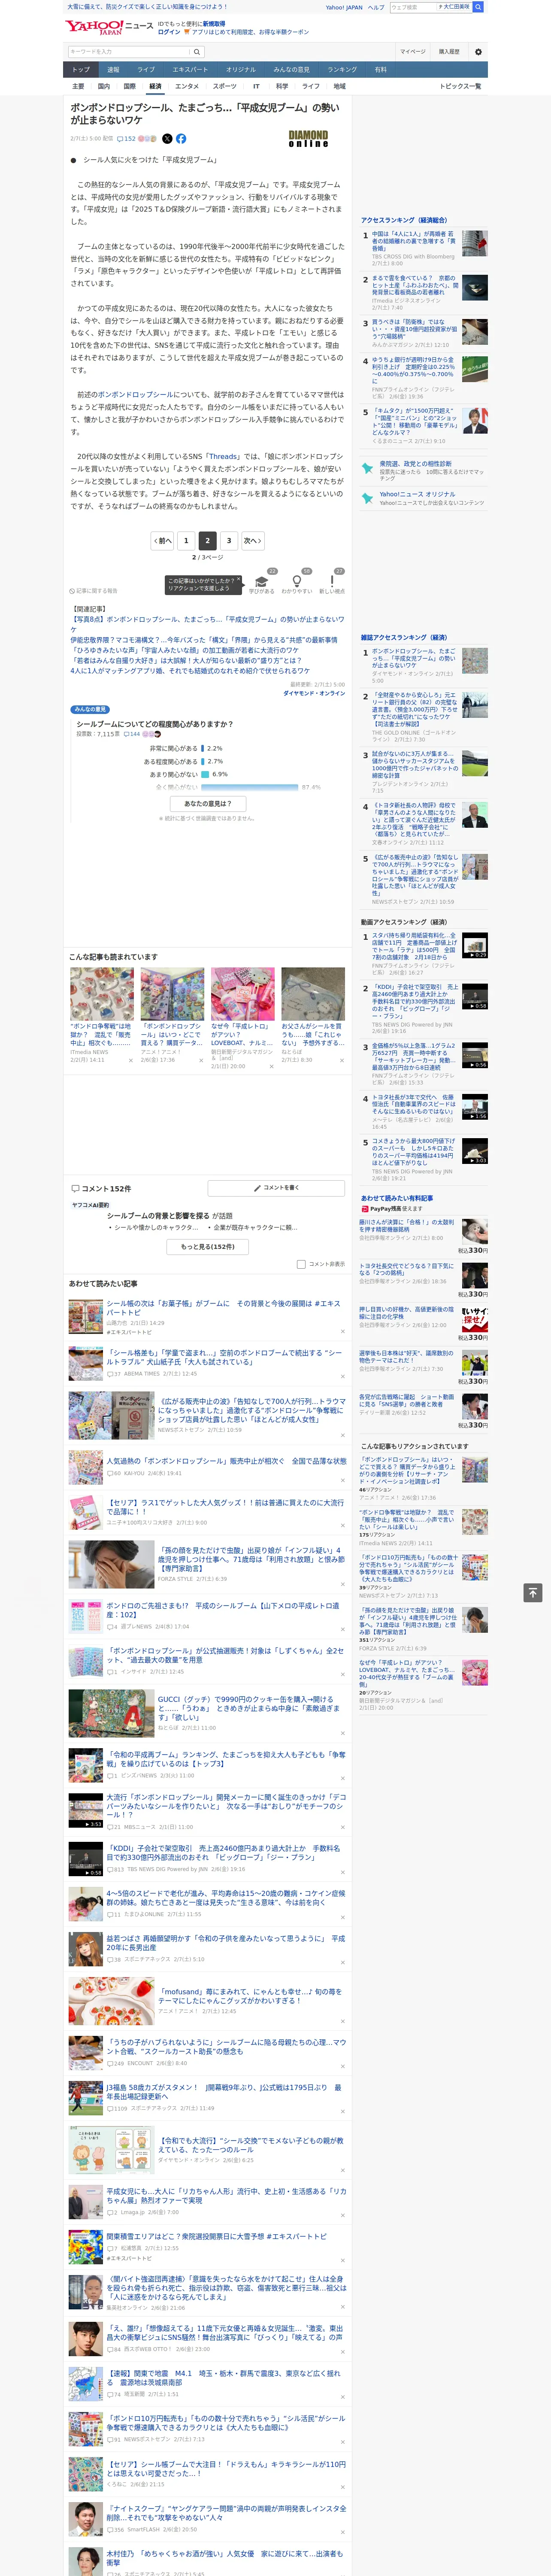Open トピックス一覧 link
Screen dimensions: 551x2576
pyautogui.click(x=460, y=86)
